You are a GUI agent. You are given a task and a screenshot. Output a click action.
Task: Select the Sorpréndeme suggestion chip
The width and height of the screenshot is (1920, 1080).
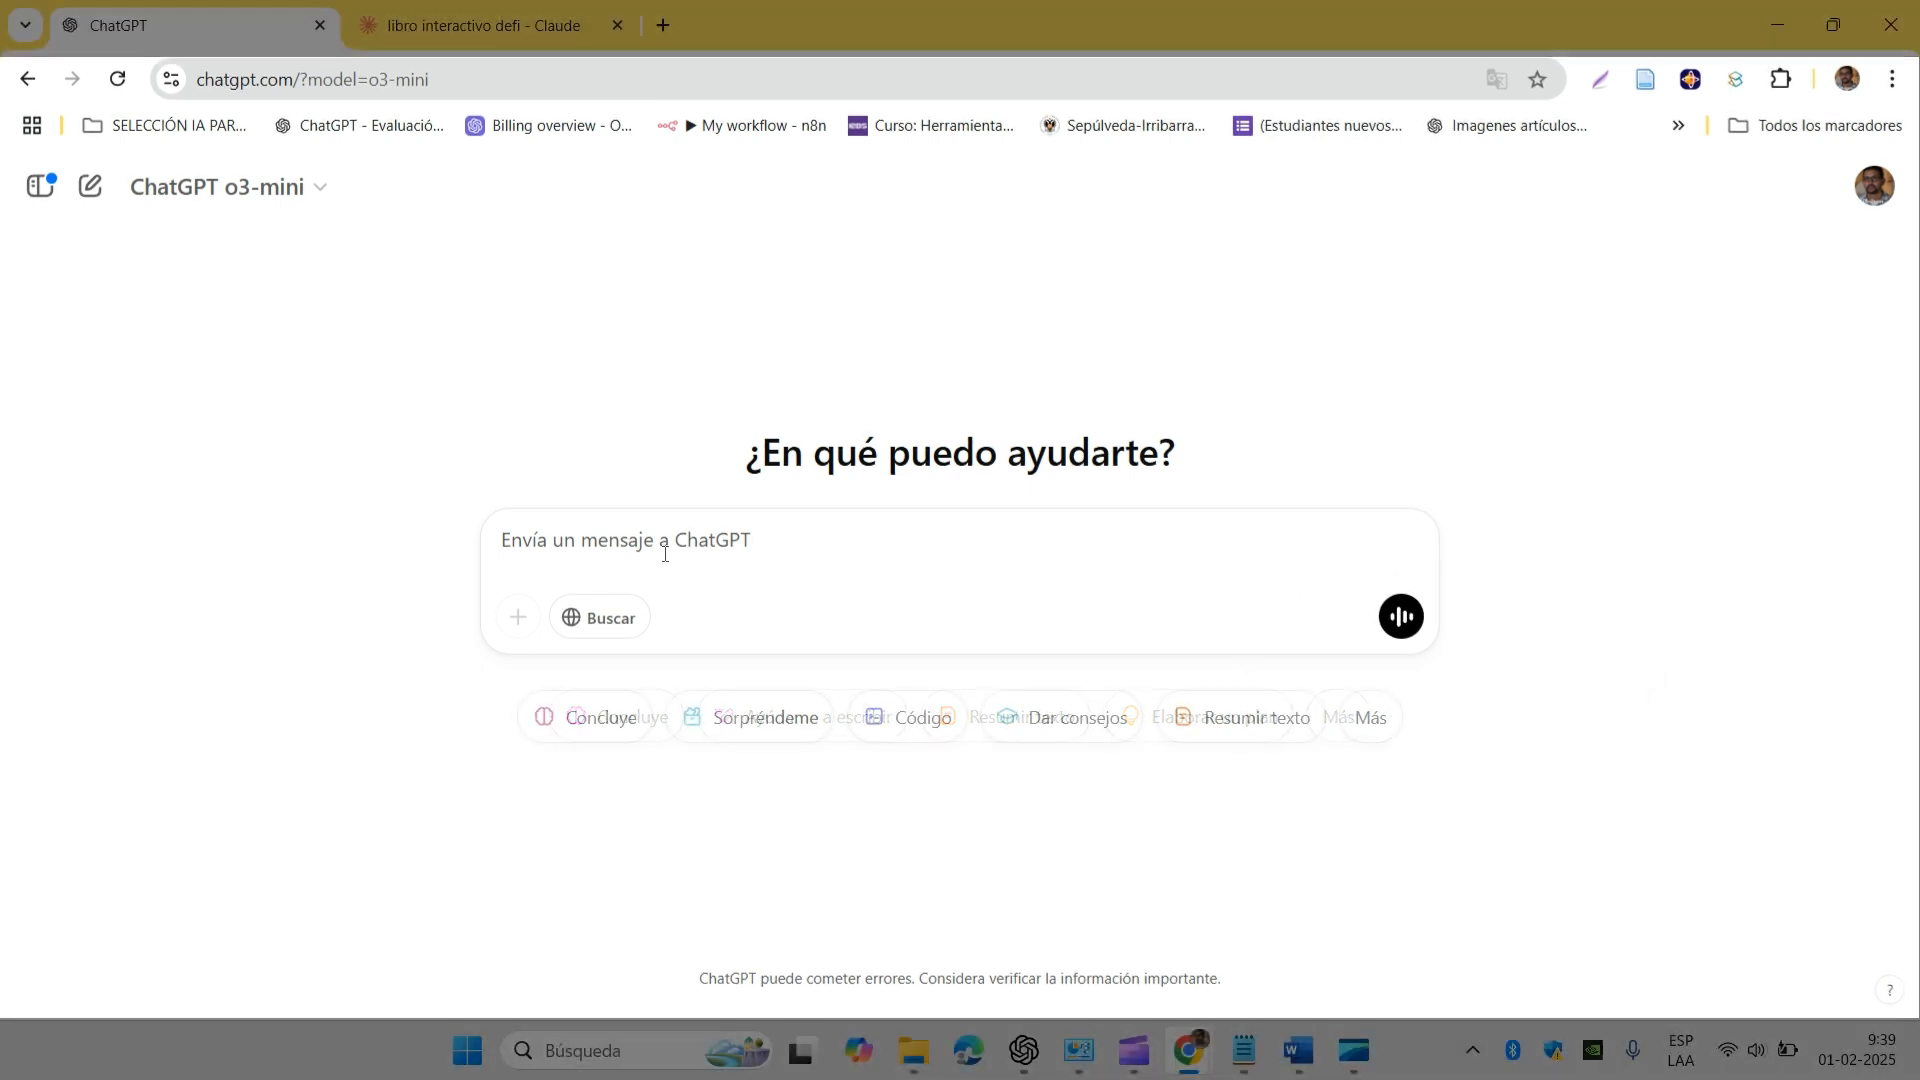coord(751,717)
